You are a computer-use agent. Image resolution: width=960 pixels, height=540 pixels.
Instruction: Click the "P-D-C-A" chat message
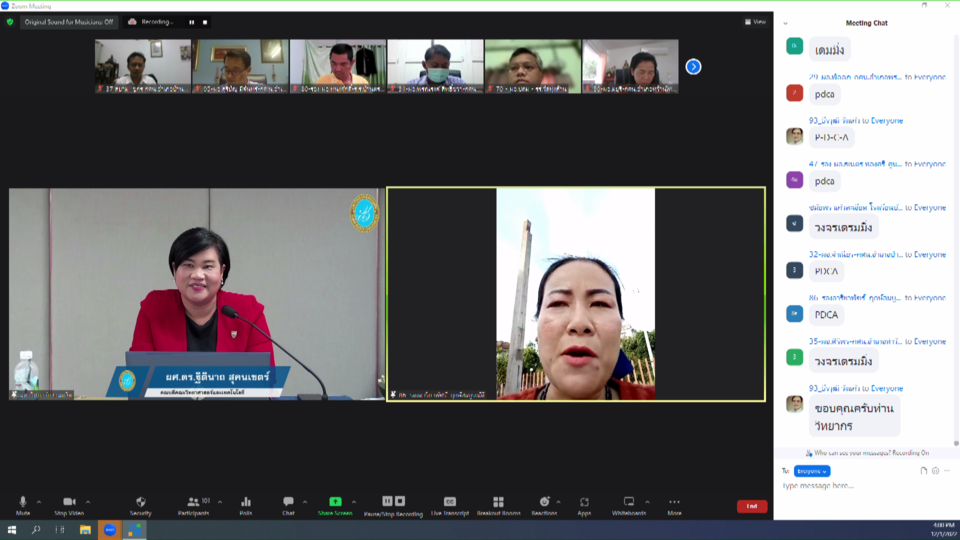(x=831, y=138)
